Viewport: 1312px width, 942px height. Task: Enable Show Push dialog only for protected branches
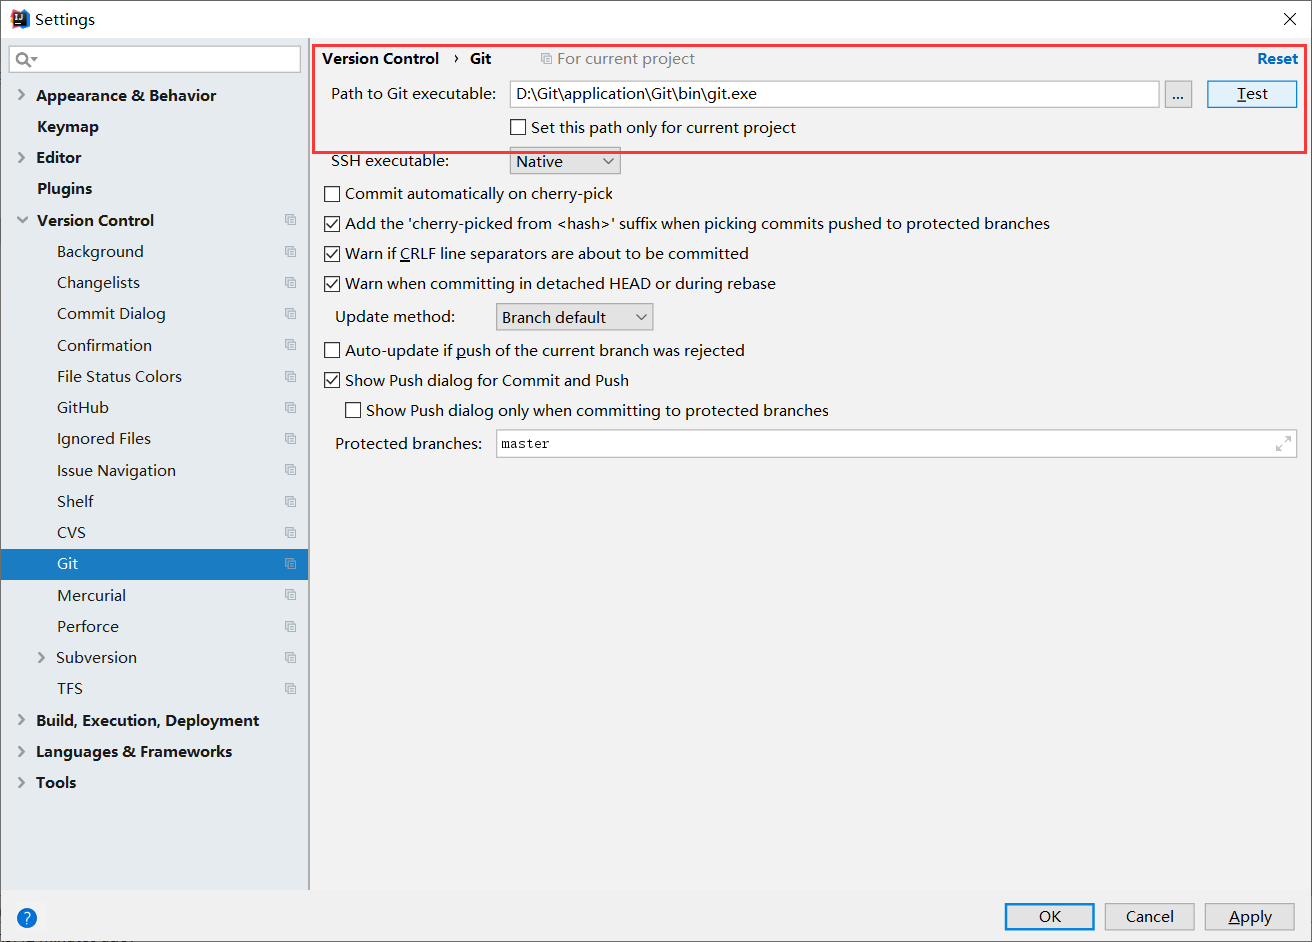pos(353,410)
